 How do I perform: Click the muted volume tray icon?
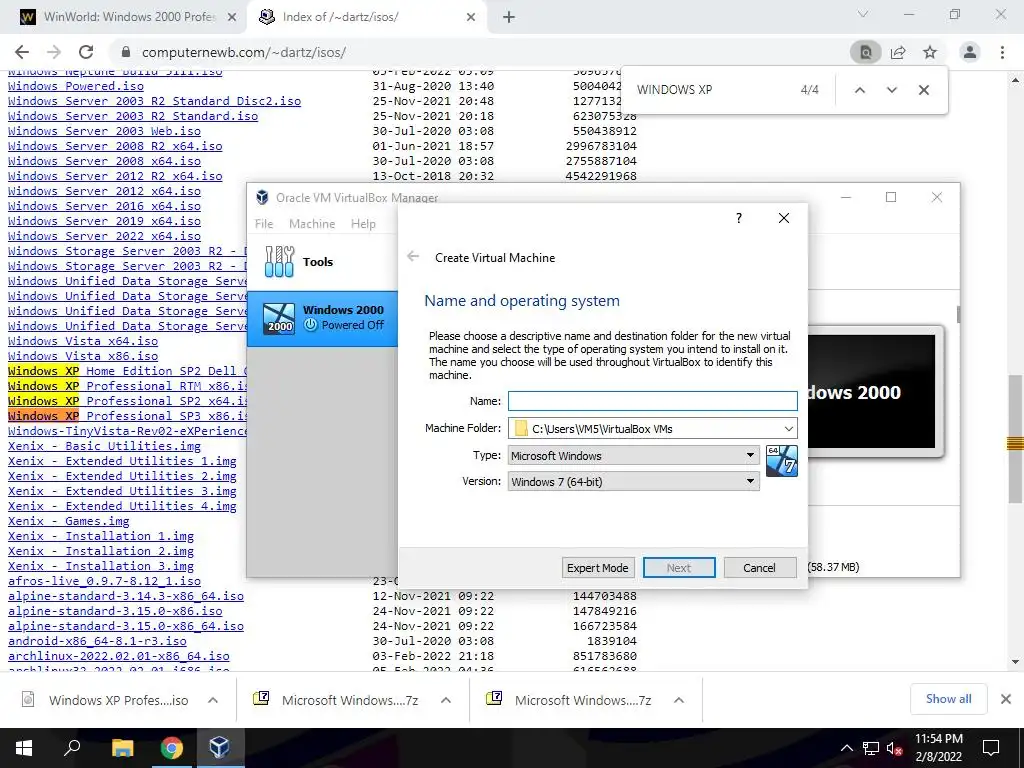[x=894, y=748]
